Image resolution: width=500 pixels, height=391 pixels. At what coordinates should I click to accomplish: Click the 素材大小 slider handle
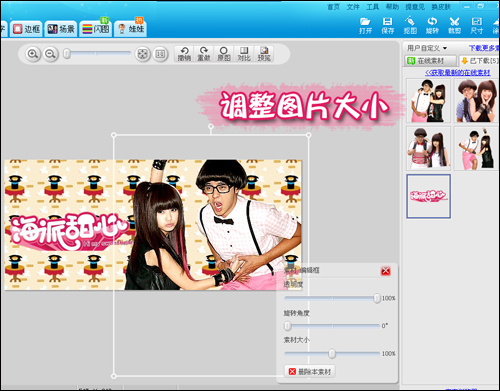(x=332, y=353)
